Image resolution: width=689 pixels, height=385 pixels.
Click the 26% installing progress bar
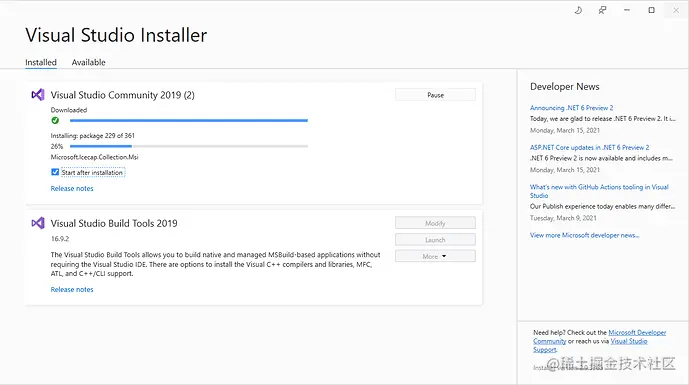189,146
